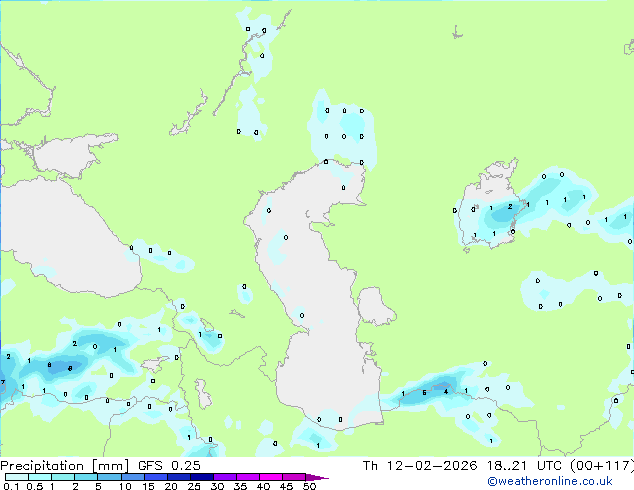Click the '[mm]' unit label

pyautogui.click(x=110, y=466)
